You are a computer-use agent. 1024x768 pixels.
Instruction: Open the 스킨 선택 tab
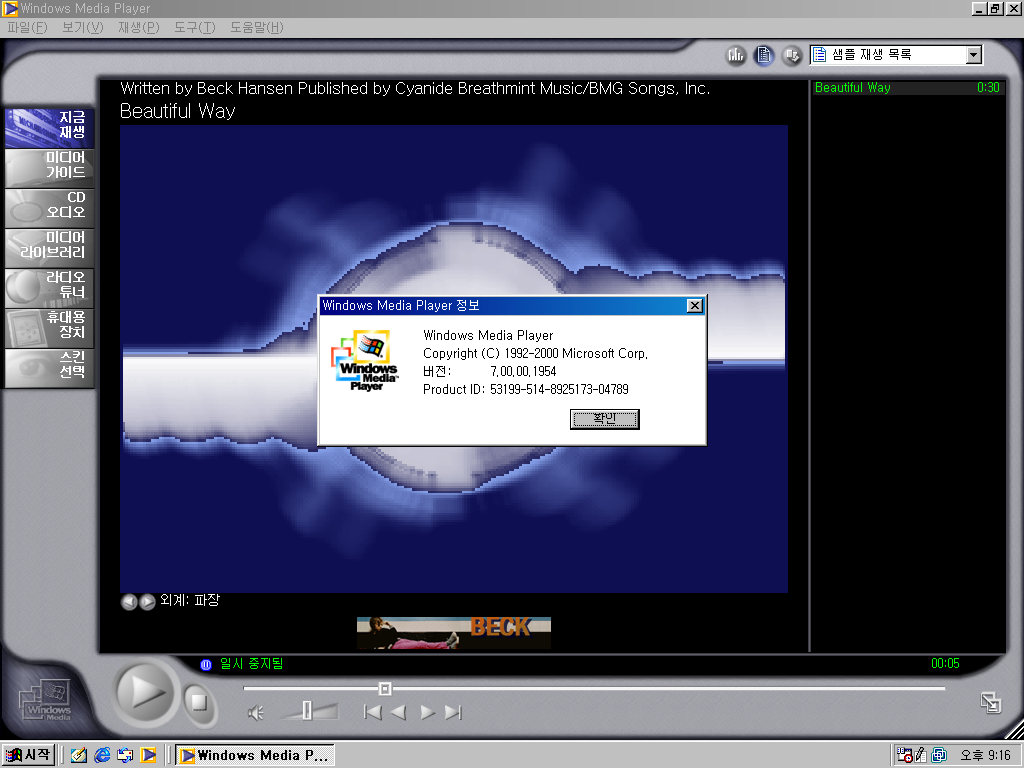50,367
